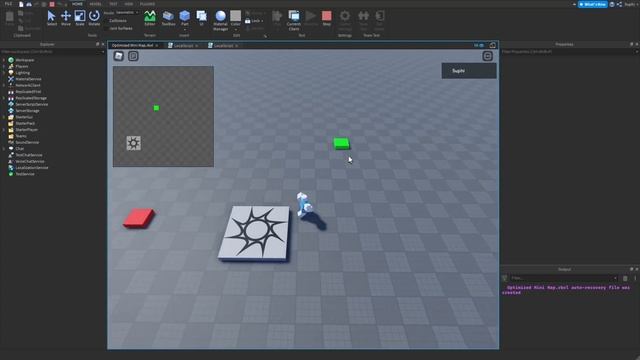This screenshot has width=640, height=360.
Task: Click the red part in the 3D scene
Action: point(139,218)
